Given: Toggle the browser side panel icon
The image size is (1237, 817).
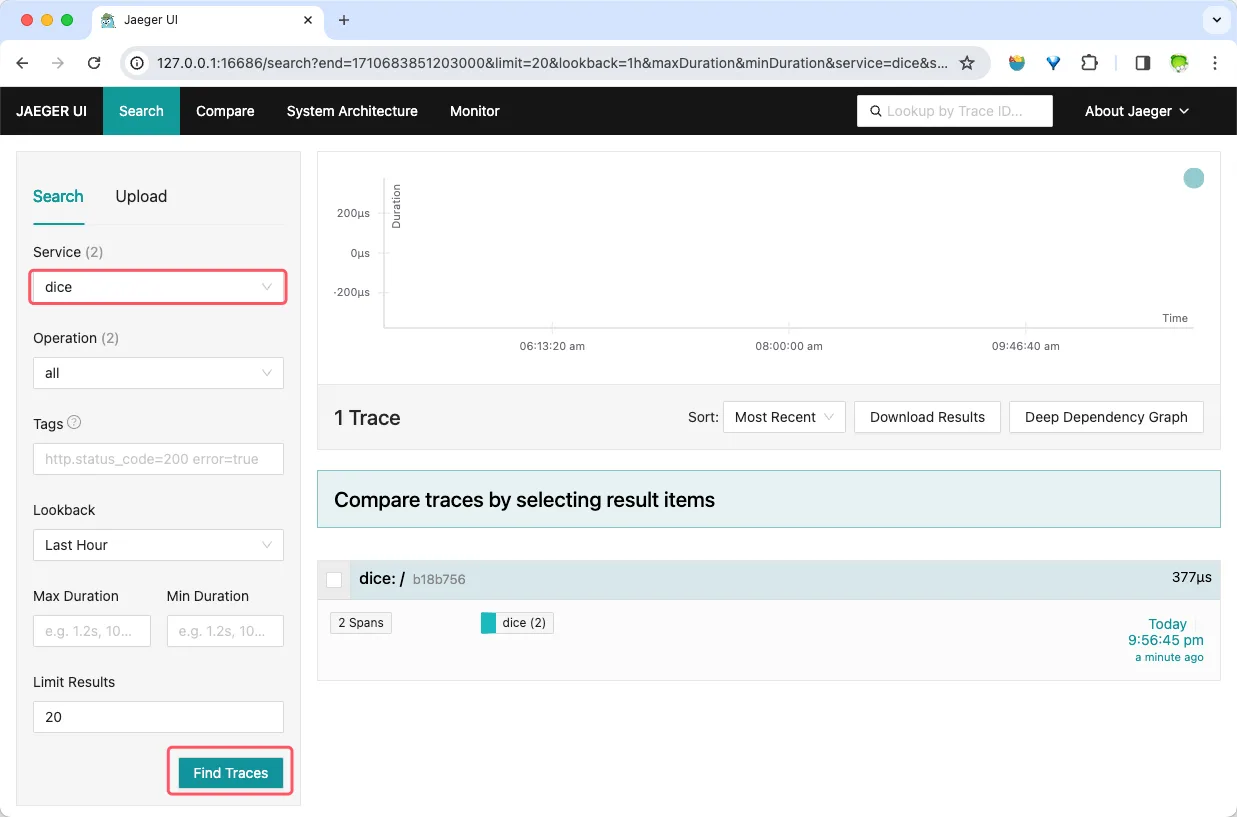Looking at the screenshot, I should point(1142,63).
